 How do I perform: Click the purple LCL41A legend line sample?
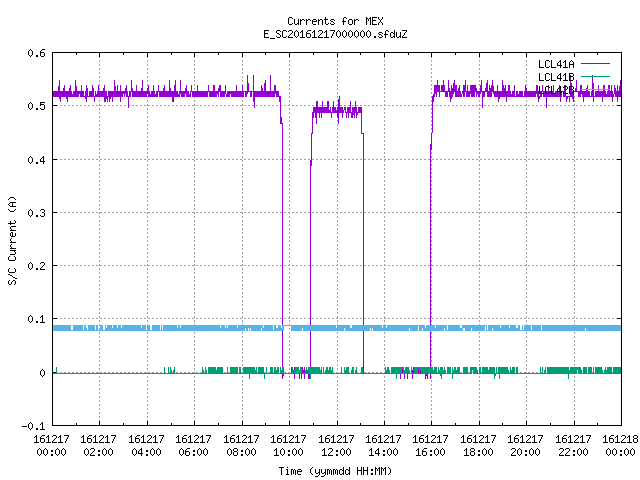tap(595, 64)
